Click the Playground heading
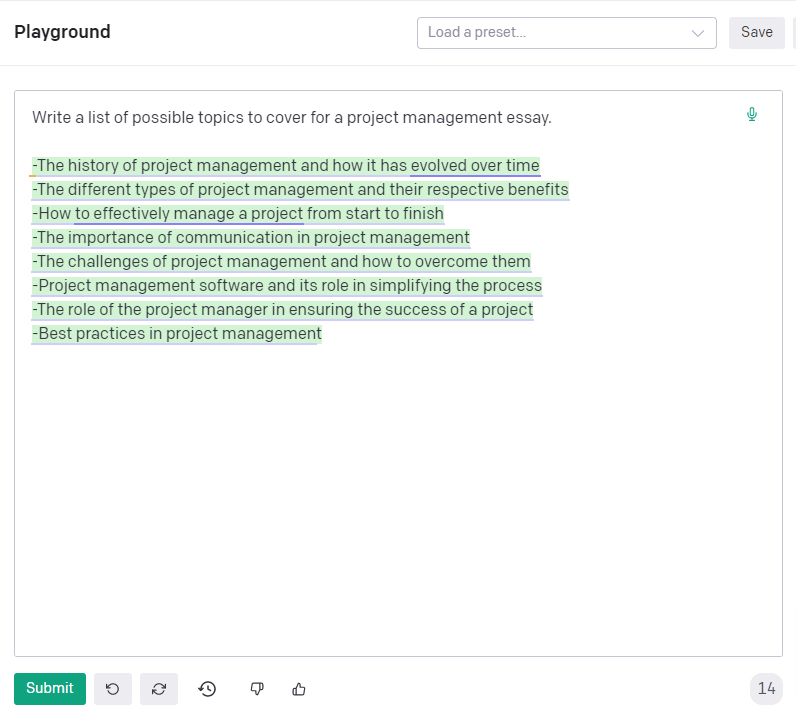The height and width of the screenshot is (717, 796). [62, 32]
